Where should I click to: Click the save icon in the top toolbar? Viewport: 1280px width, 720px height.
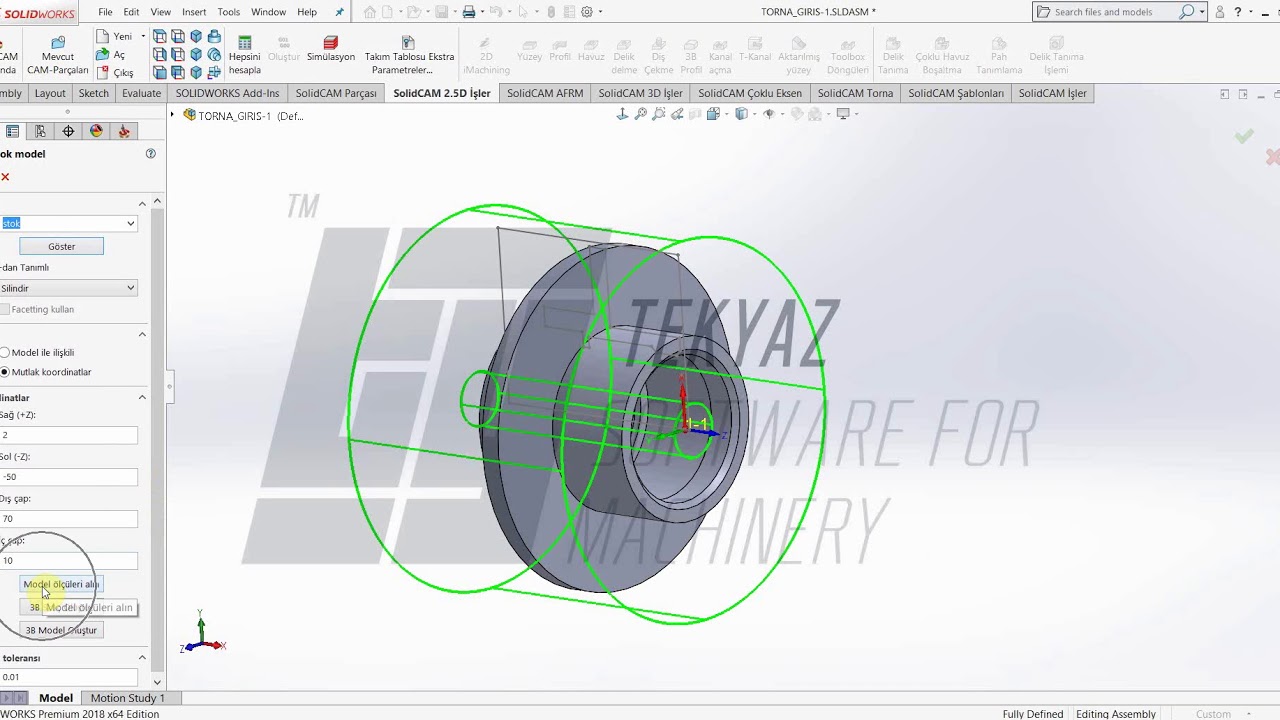(439, 12)
